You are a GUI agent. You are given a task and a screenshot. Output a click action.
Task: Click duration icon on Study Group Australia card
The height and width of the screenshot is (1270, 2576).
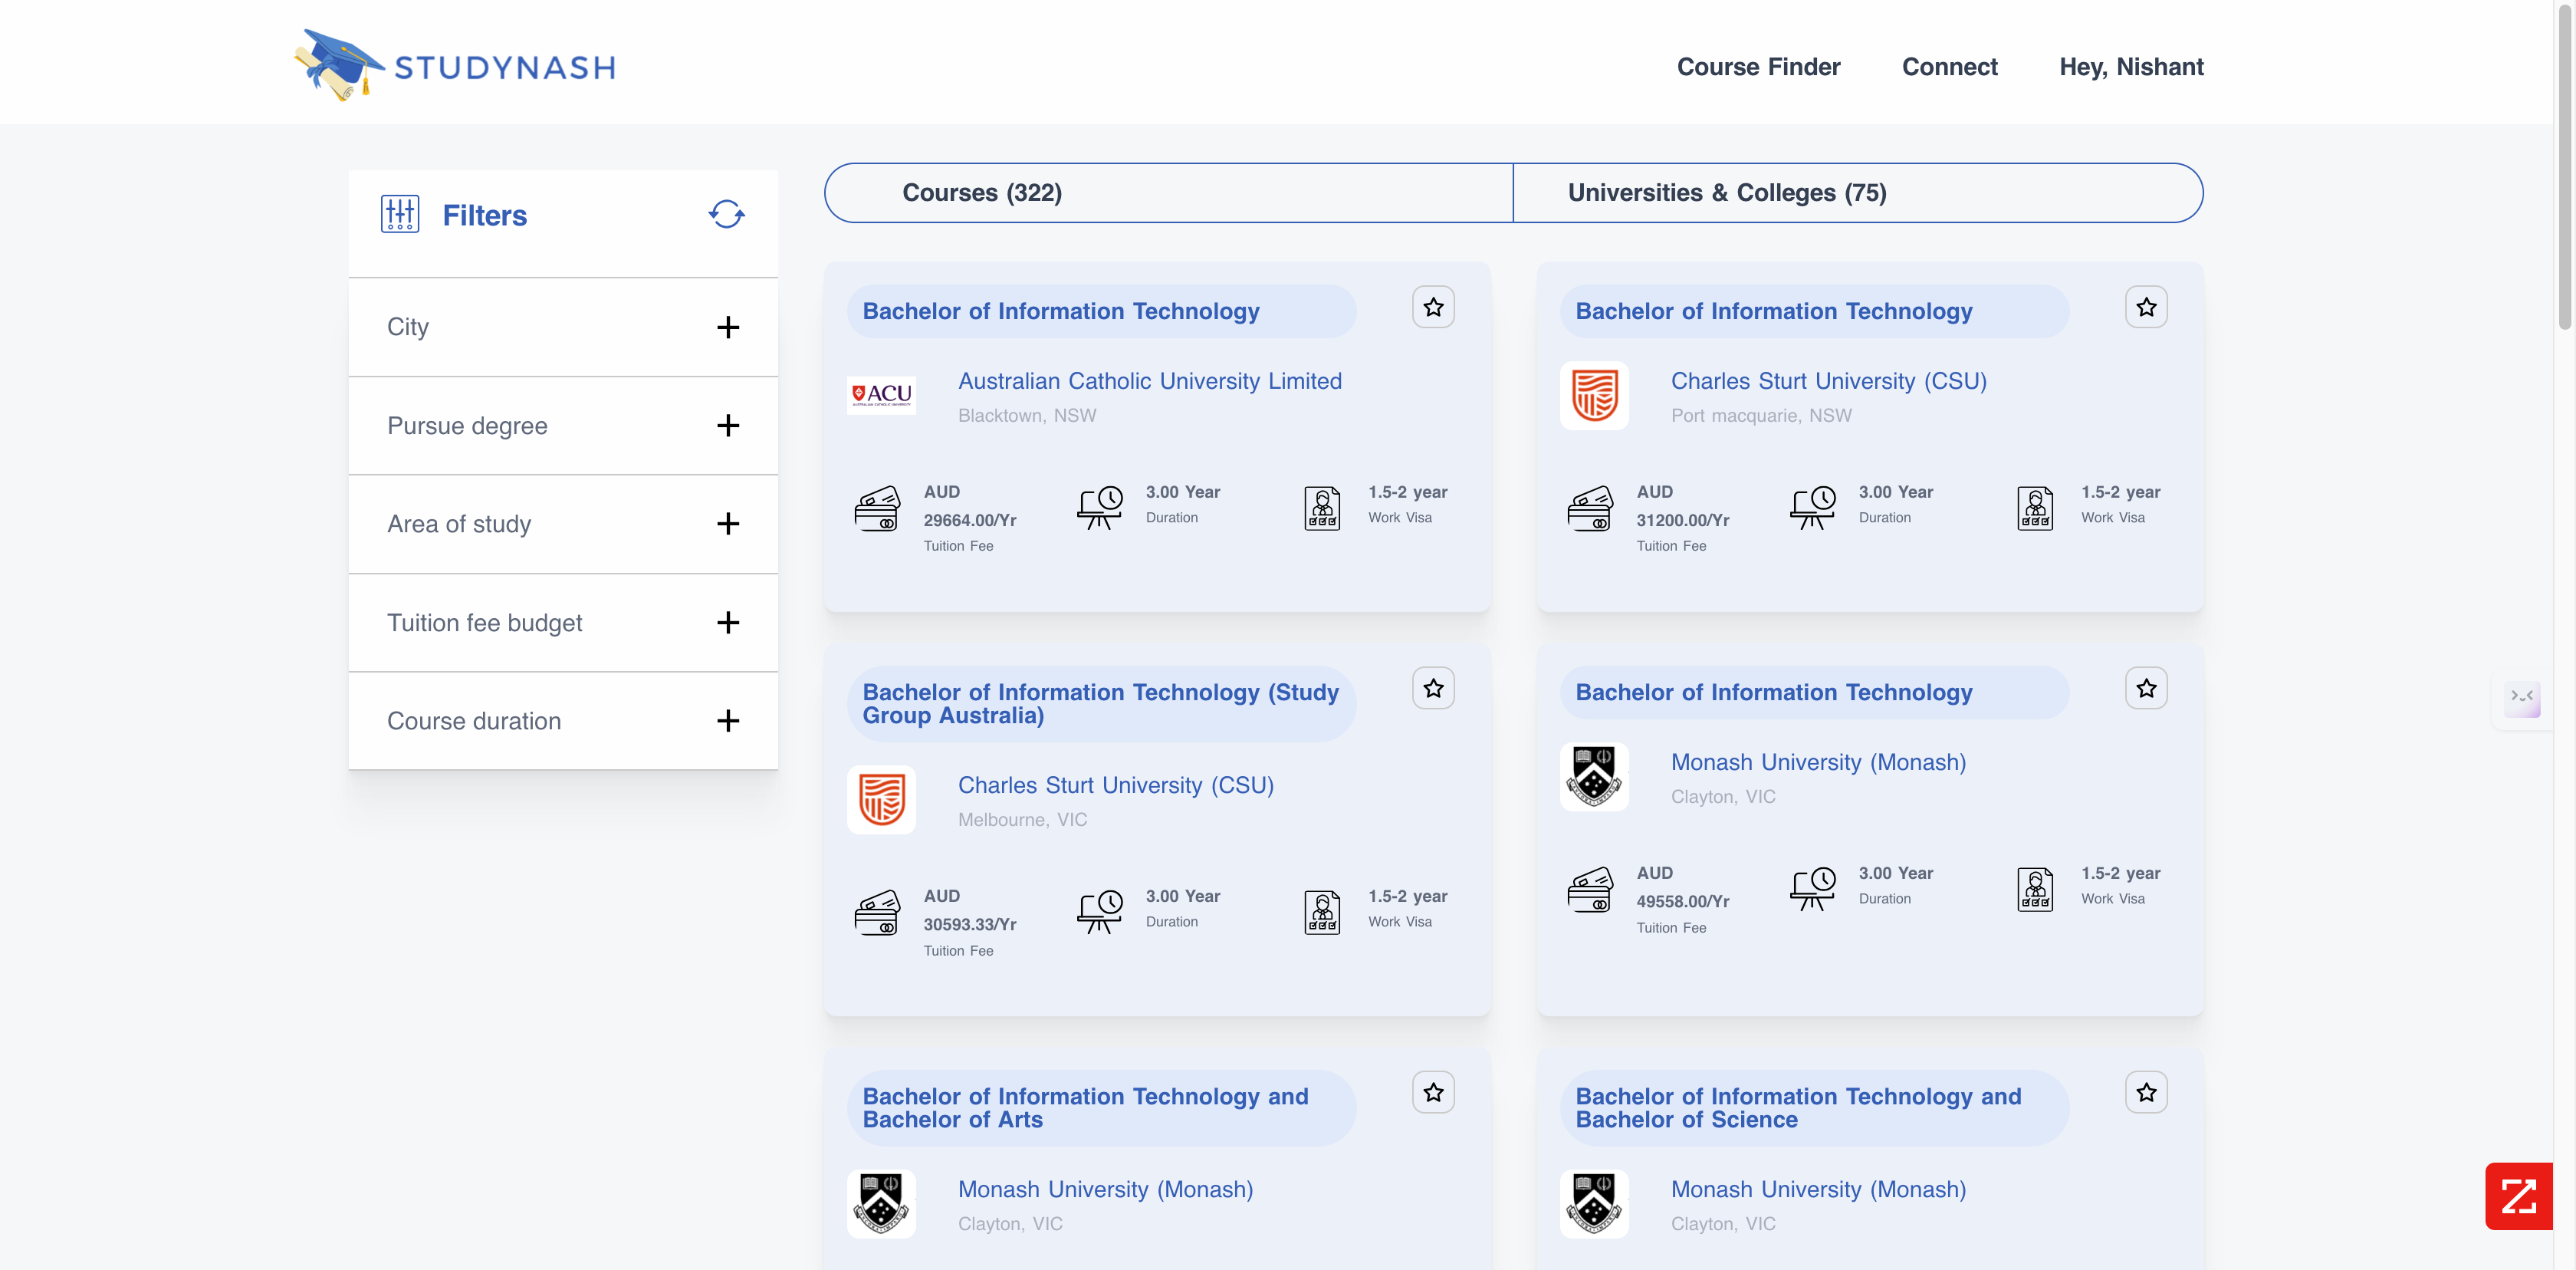[x=1100, y=911]
